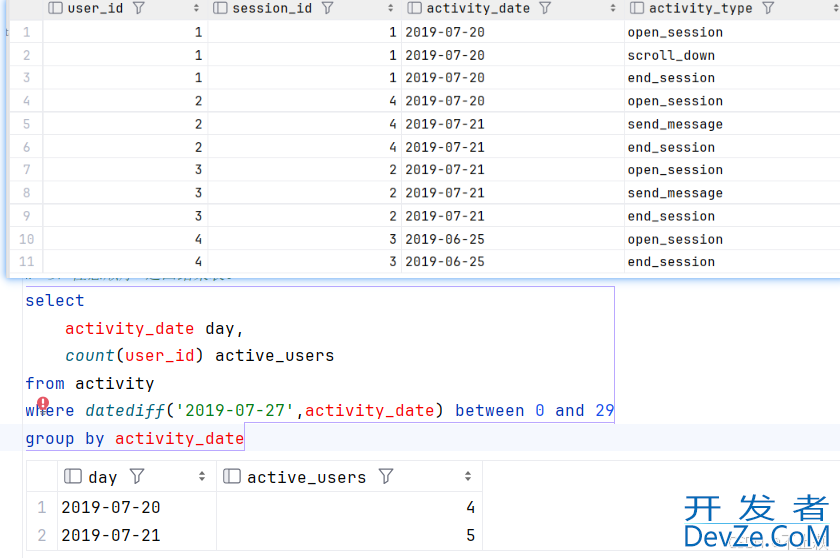Click the select keyword in SQL editor

[55, 300]
